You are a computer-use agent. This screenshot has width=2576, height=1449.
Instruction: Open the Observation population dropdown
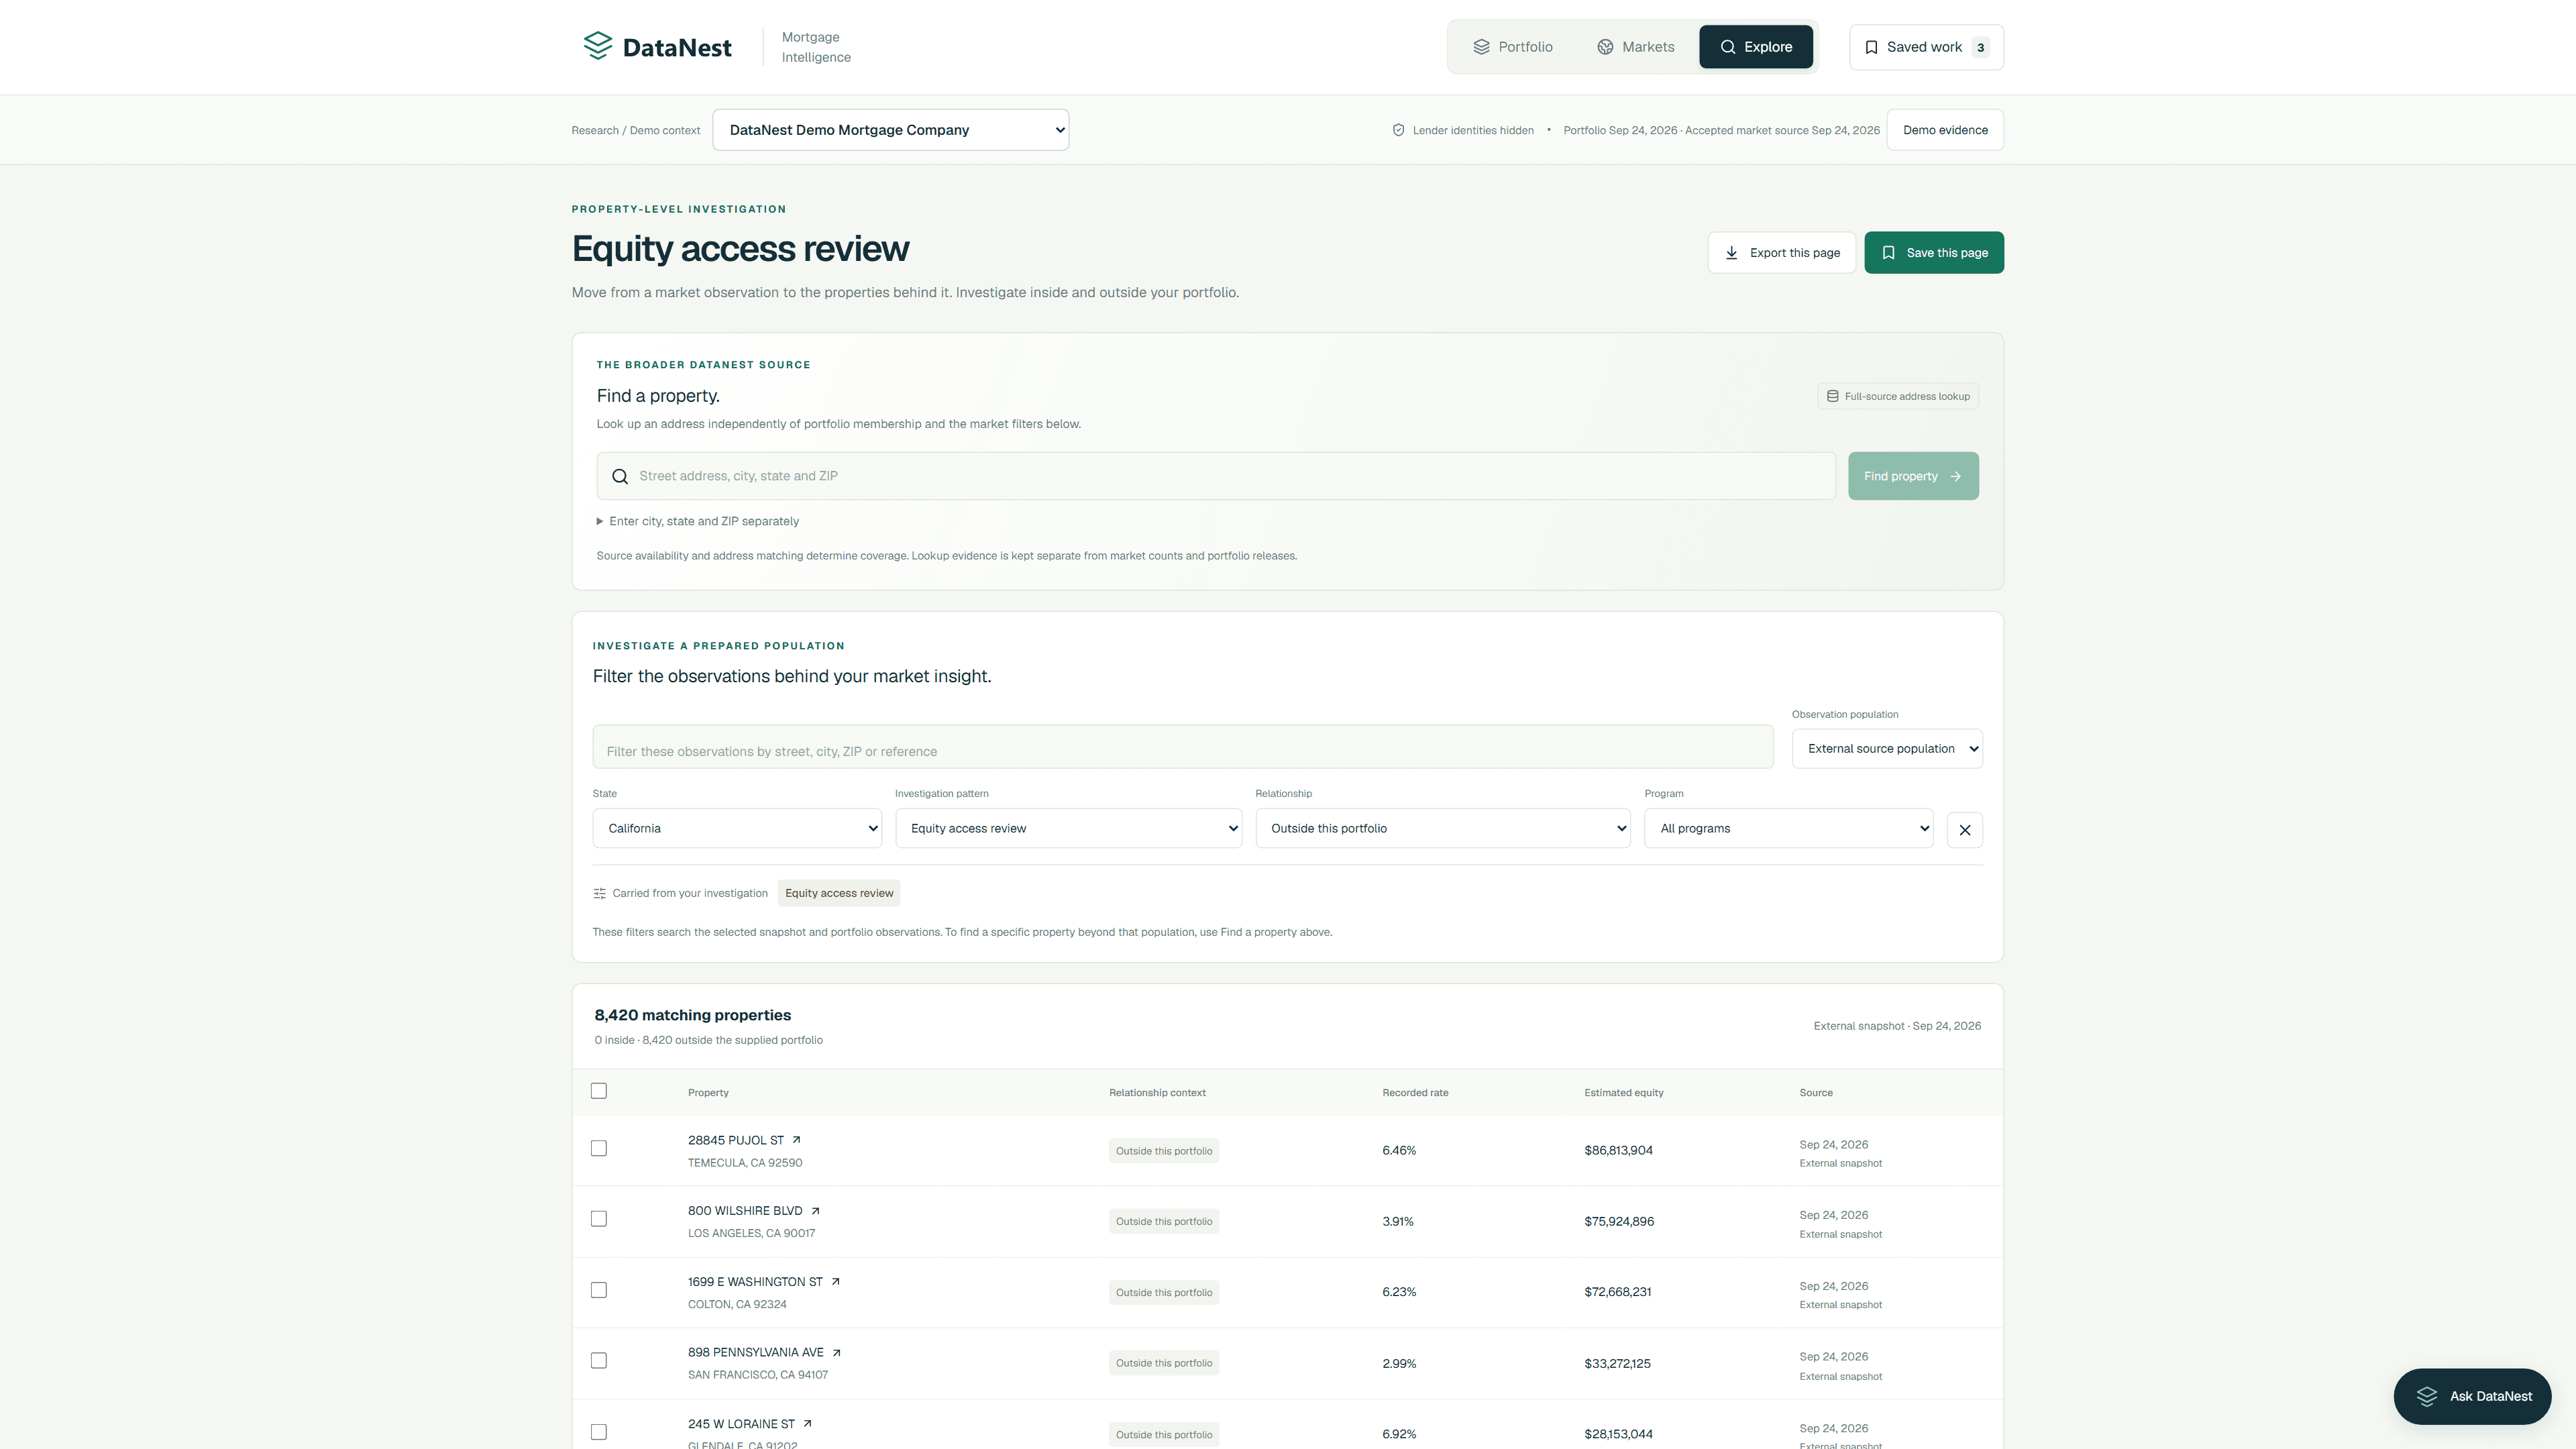[x=1887, y=748]
